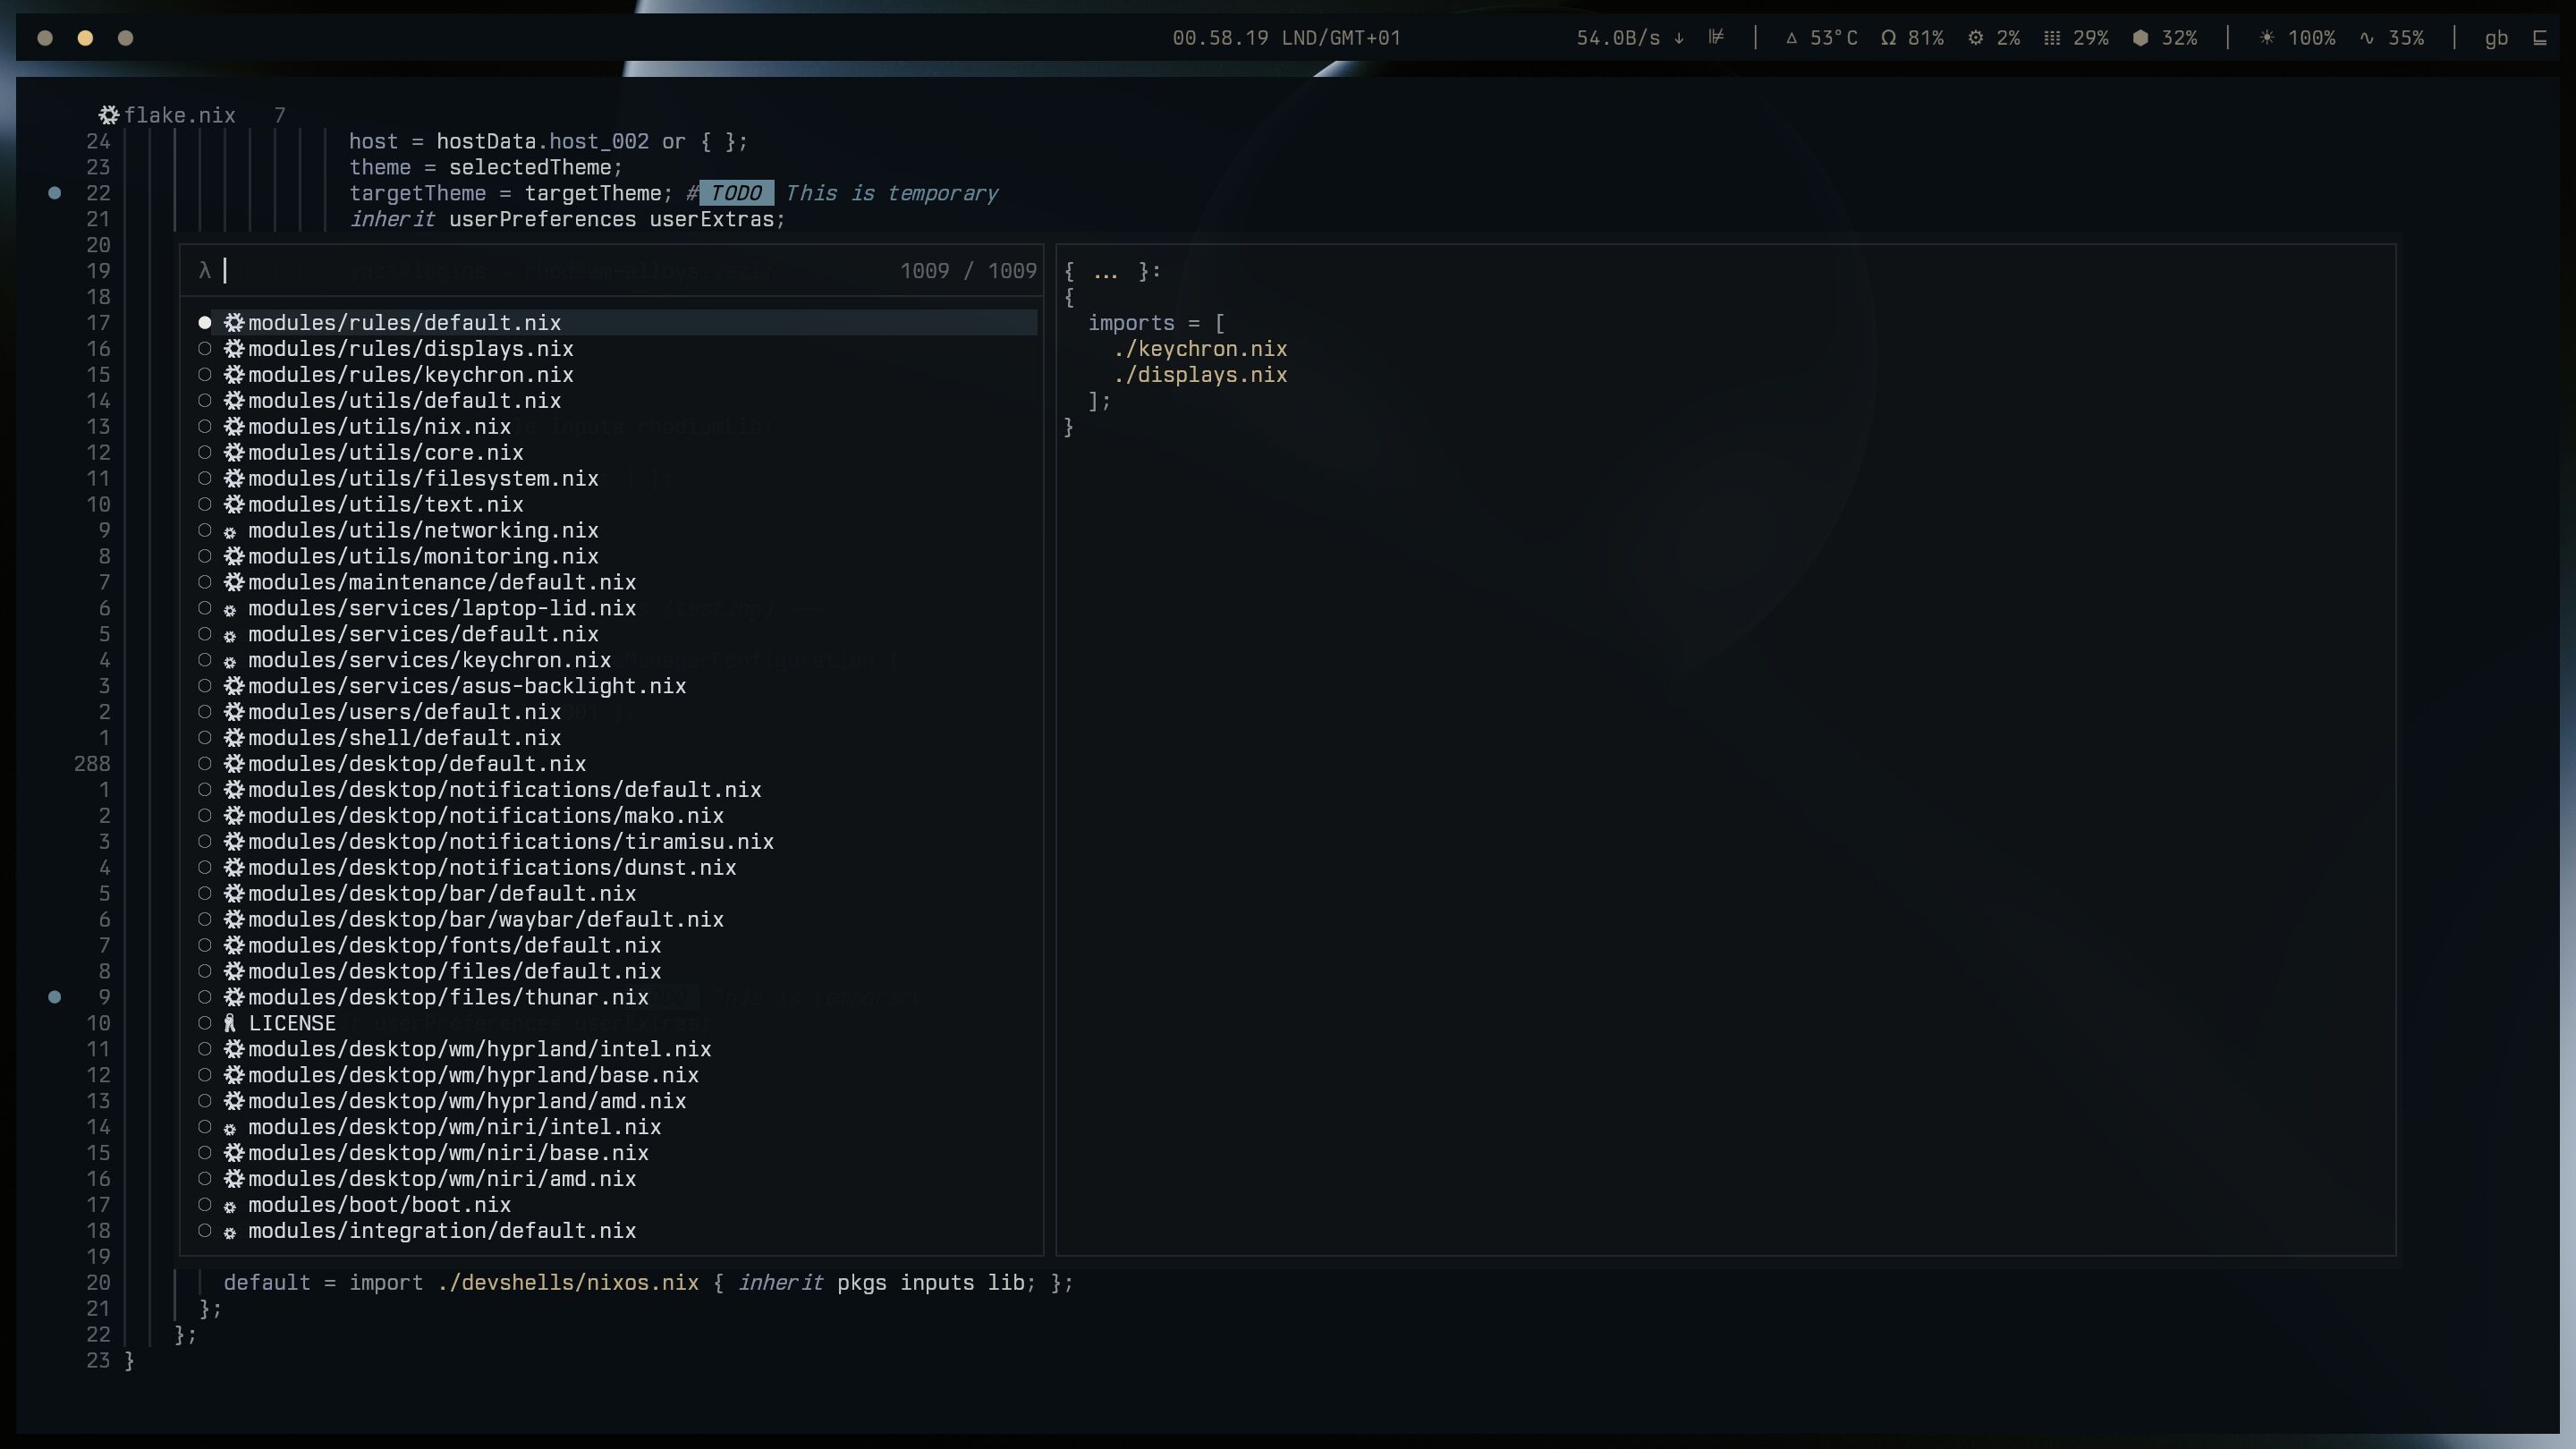2576x1449 pixels.
Task: Select modules/services/asus-backlight.nix entry
Action: click(x=466, y=686)
